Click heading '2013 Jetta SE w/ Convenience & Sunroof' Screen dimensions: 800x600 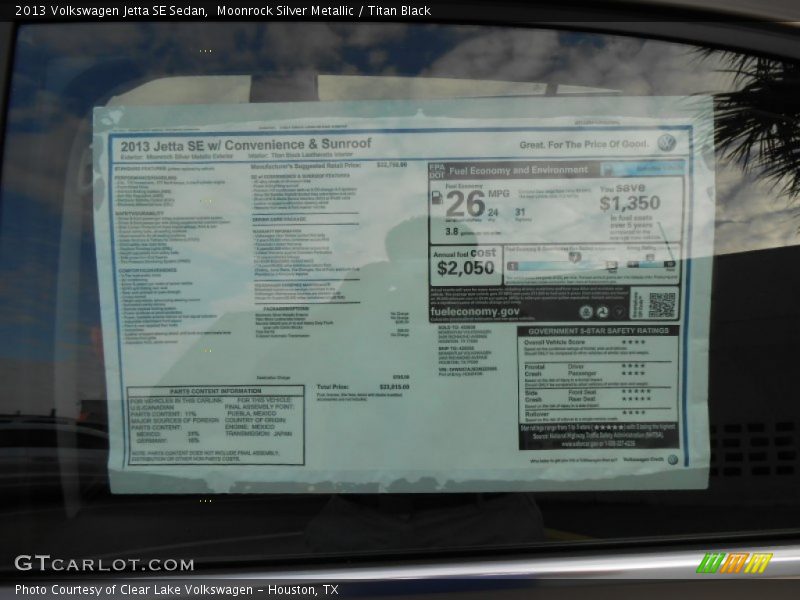pos(246,145)
